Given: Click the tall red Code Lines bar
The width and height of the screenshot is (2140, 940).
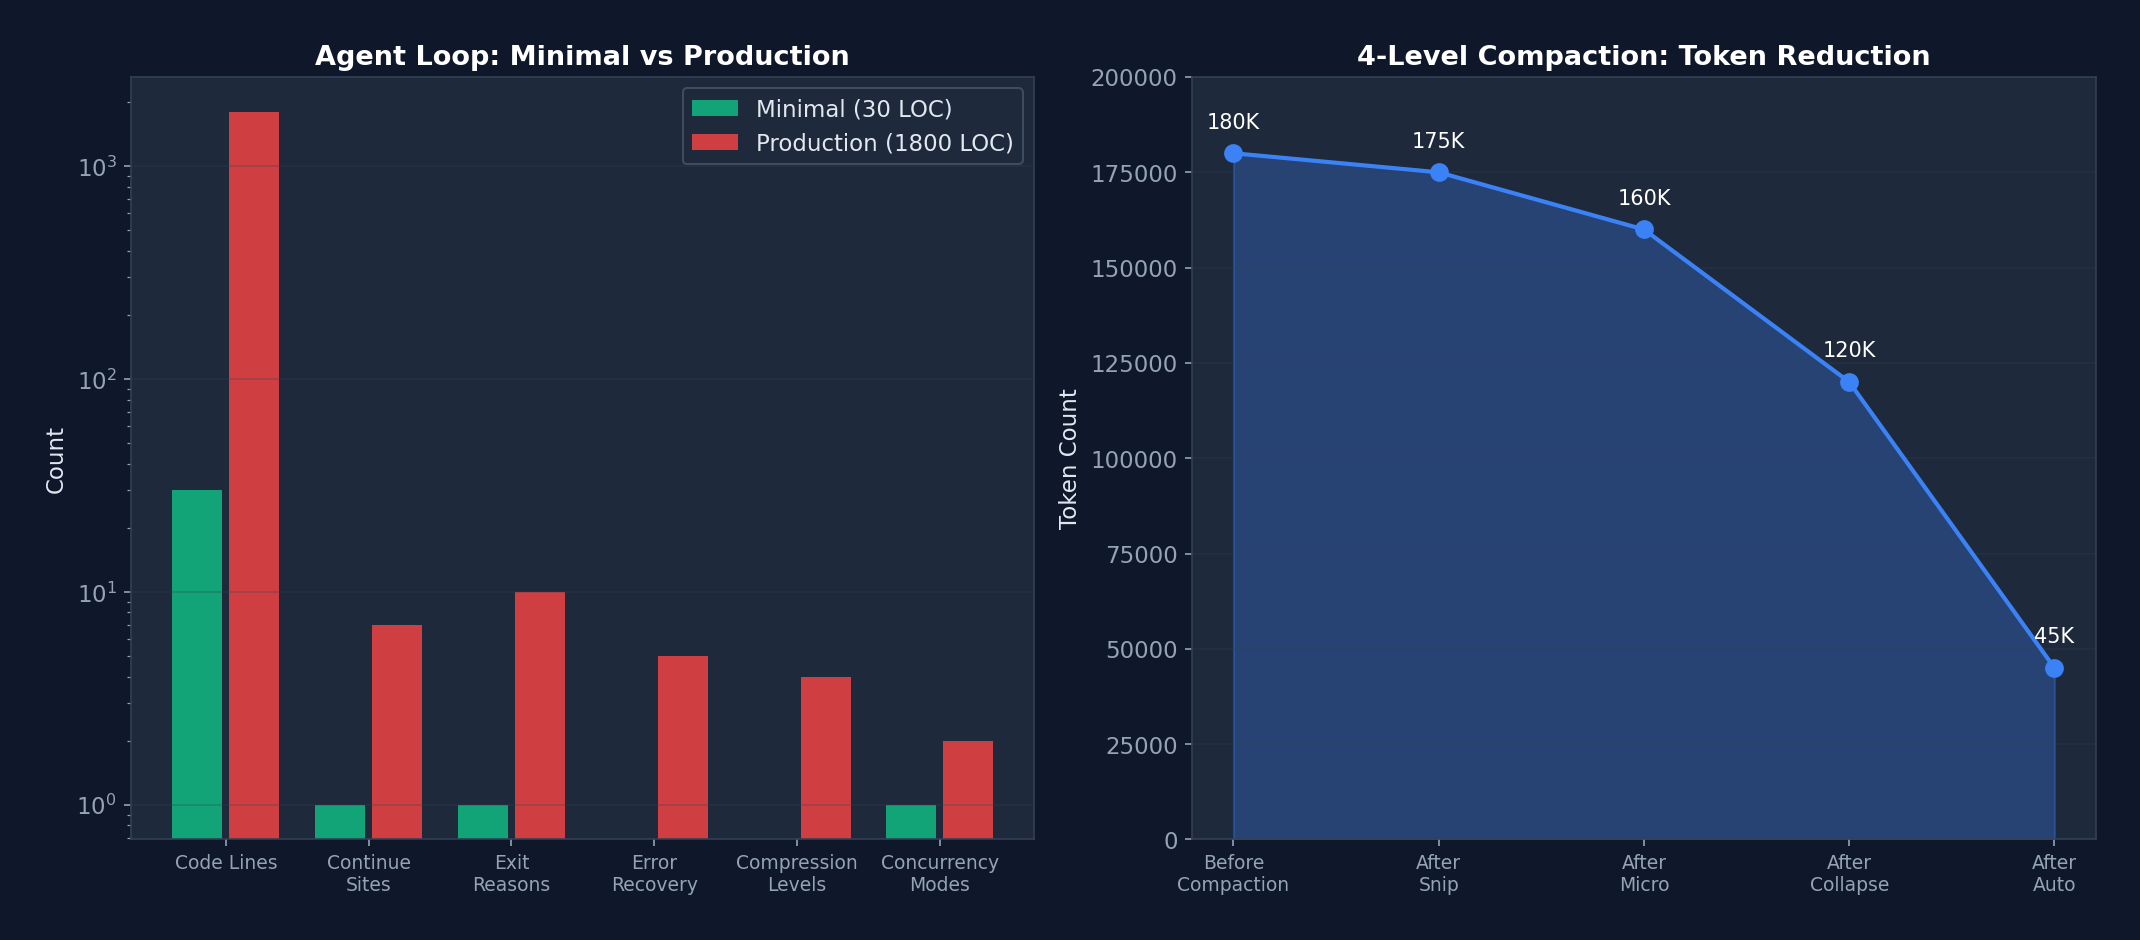Looking at the screenshot, I should pyautogui.click(x=254, y=450).
